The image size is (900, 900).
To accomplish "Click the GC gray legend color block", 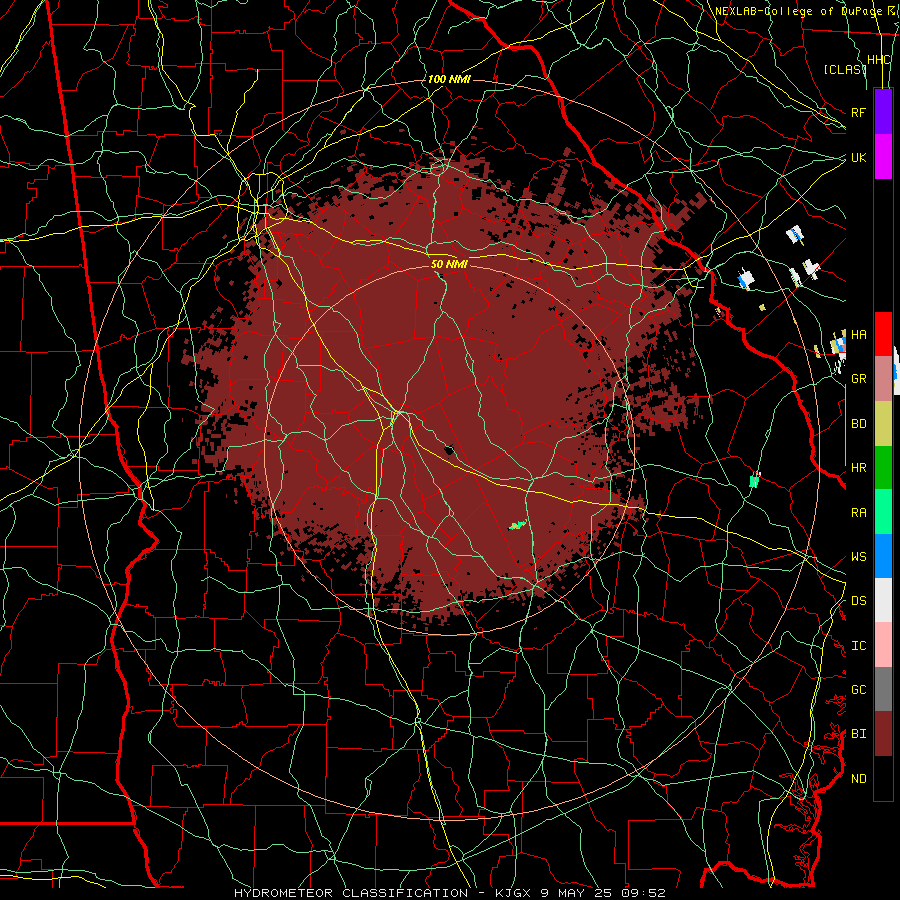I will point(883,689).
